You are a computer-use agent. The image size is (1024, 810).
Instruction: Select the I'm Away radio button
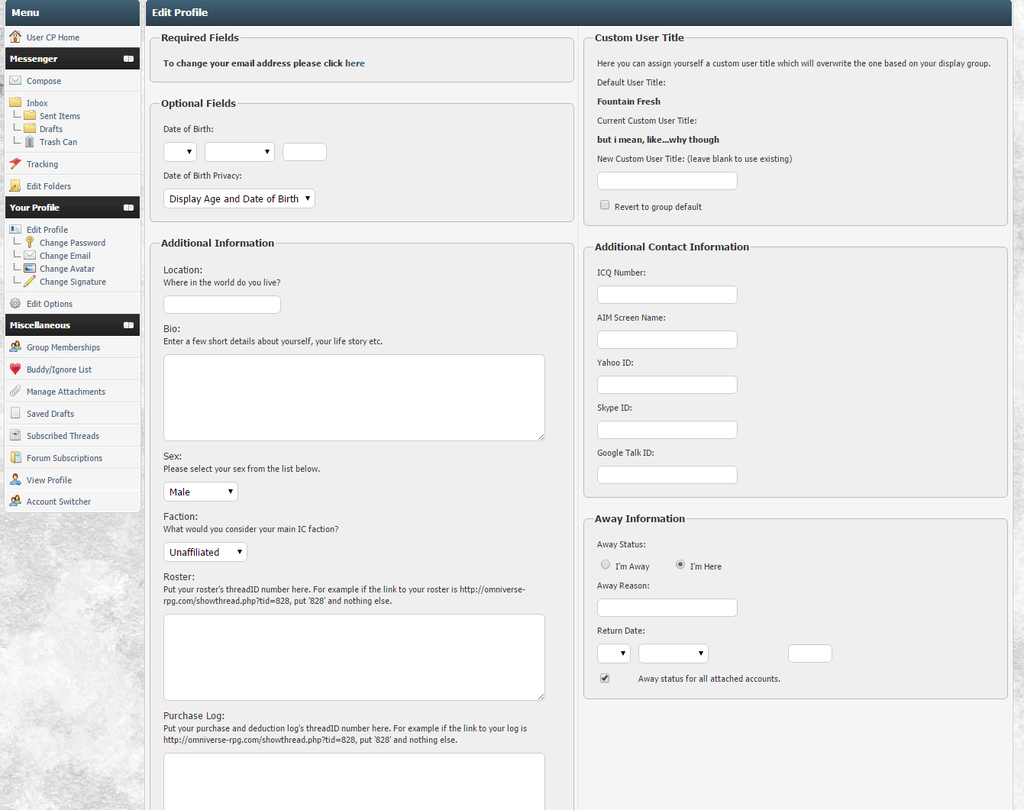coord(605,564)
